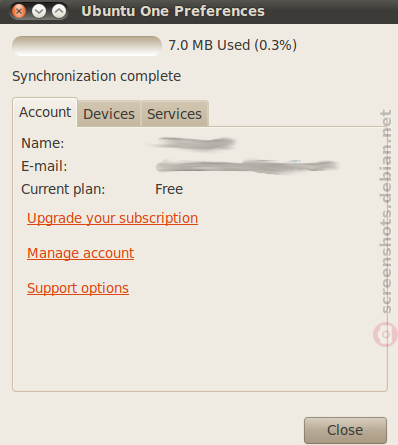Follow the Manage account link

(81, 253)
